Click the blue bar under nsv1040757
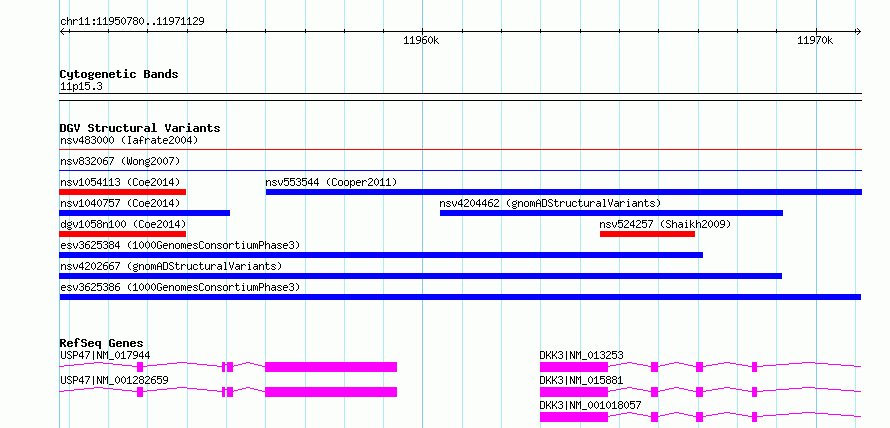890x428 pixels. click(x=145, y=213)
